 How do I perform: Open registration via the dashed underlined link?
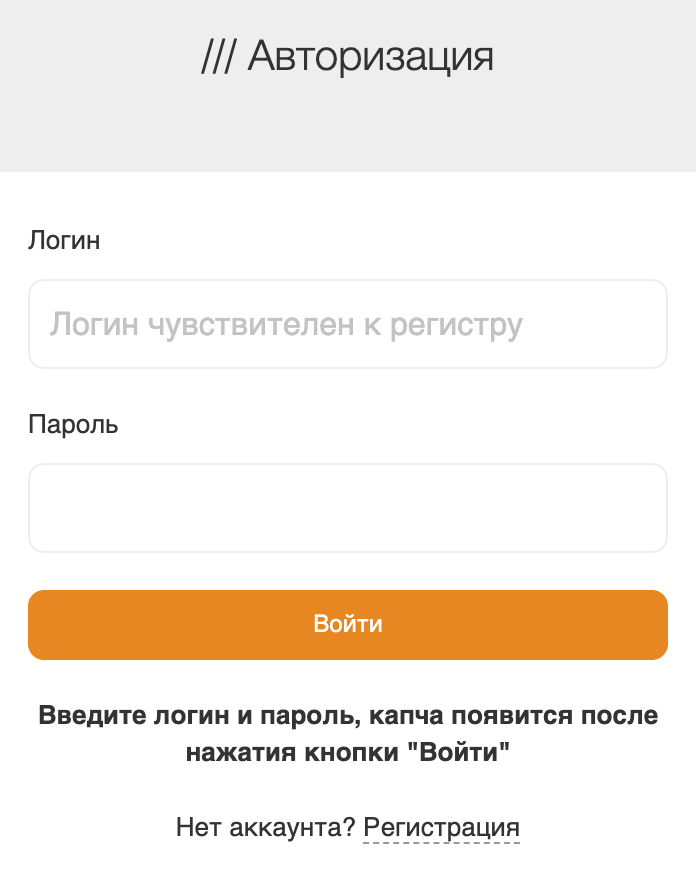(x=441, y=827)
